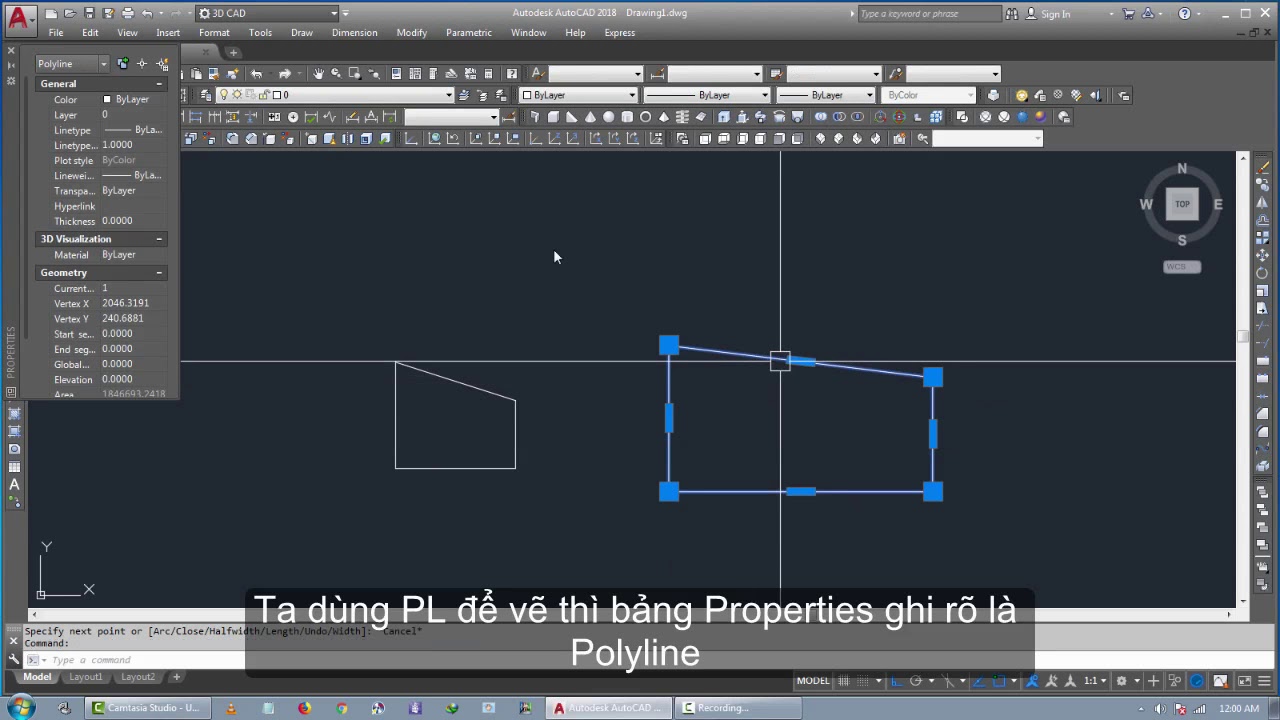Collapse the 3D Visualization section
Image resolution: width=1280 pixels, height=720 pixels.
coord(159,239)
